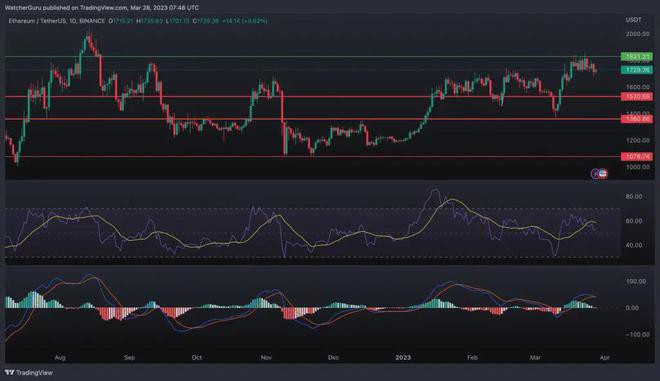The image size is (660, 381).
Task: Click the Apr label on time axis
Action: click(x=604, y=357)
